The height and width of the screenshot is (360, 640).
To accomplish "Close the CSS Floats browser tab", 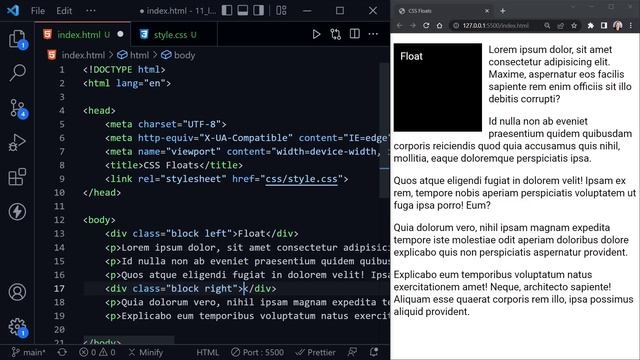I will click(x=487, y=11).
